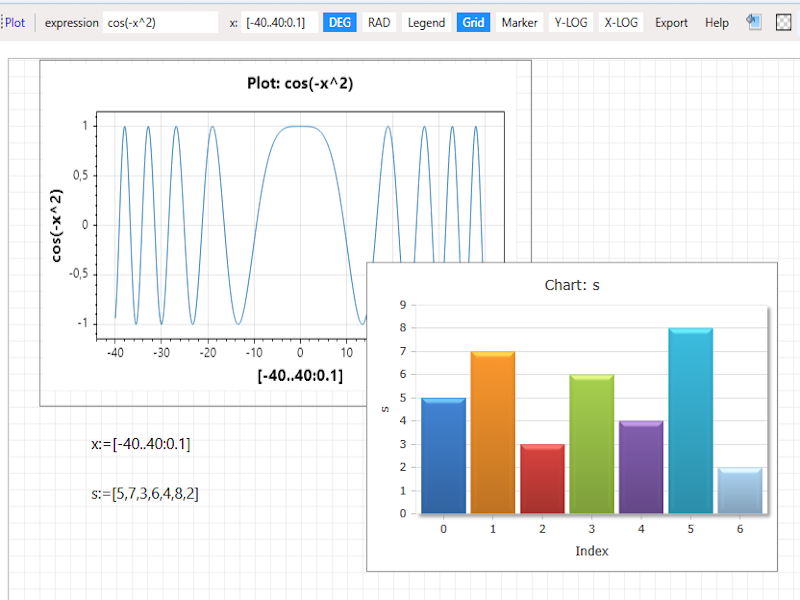Enable Y-LOG scale
Screen dimensions: 800x600
point(571,22)
